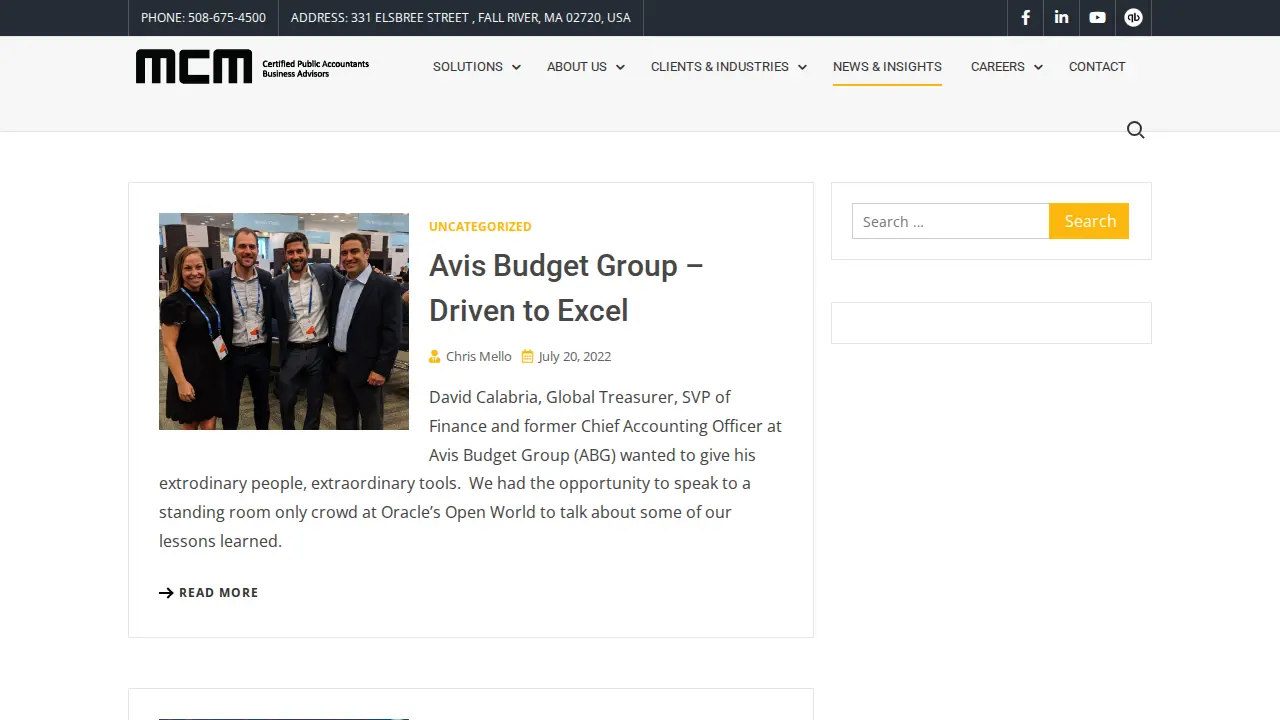
Task: Expand the Solutions menu chevron
Action: click(x=516, y=67)
